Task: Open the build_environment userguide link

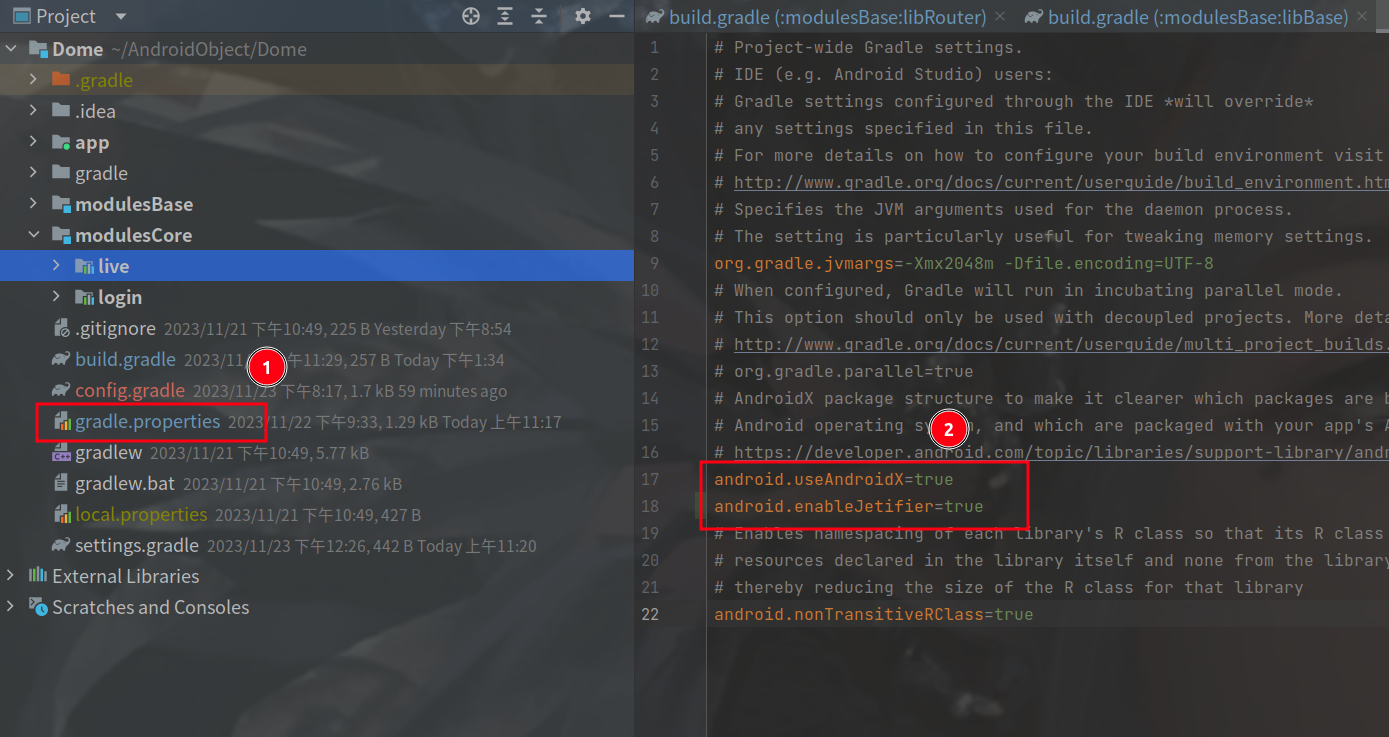Action: [1061, 182]
